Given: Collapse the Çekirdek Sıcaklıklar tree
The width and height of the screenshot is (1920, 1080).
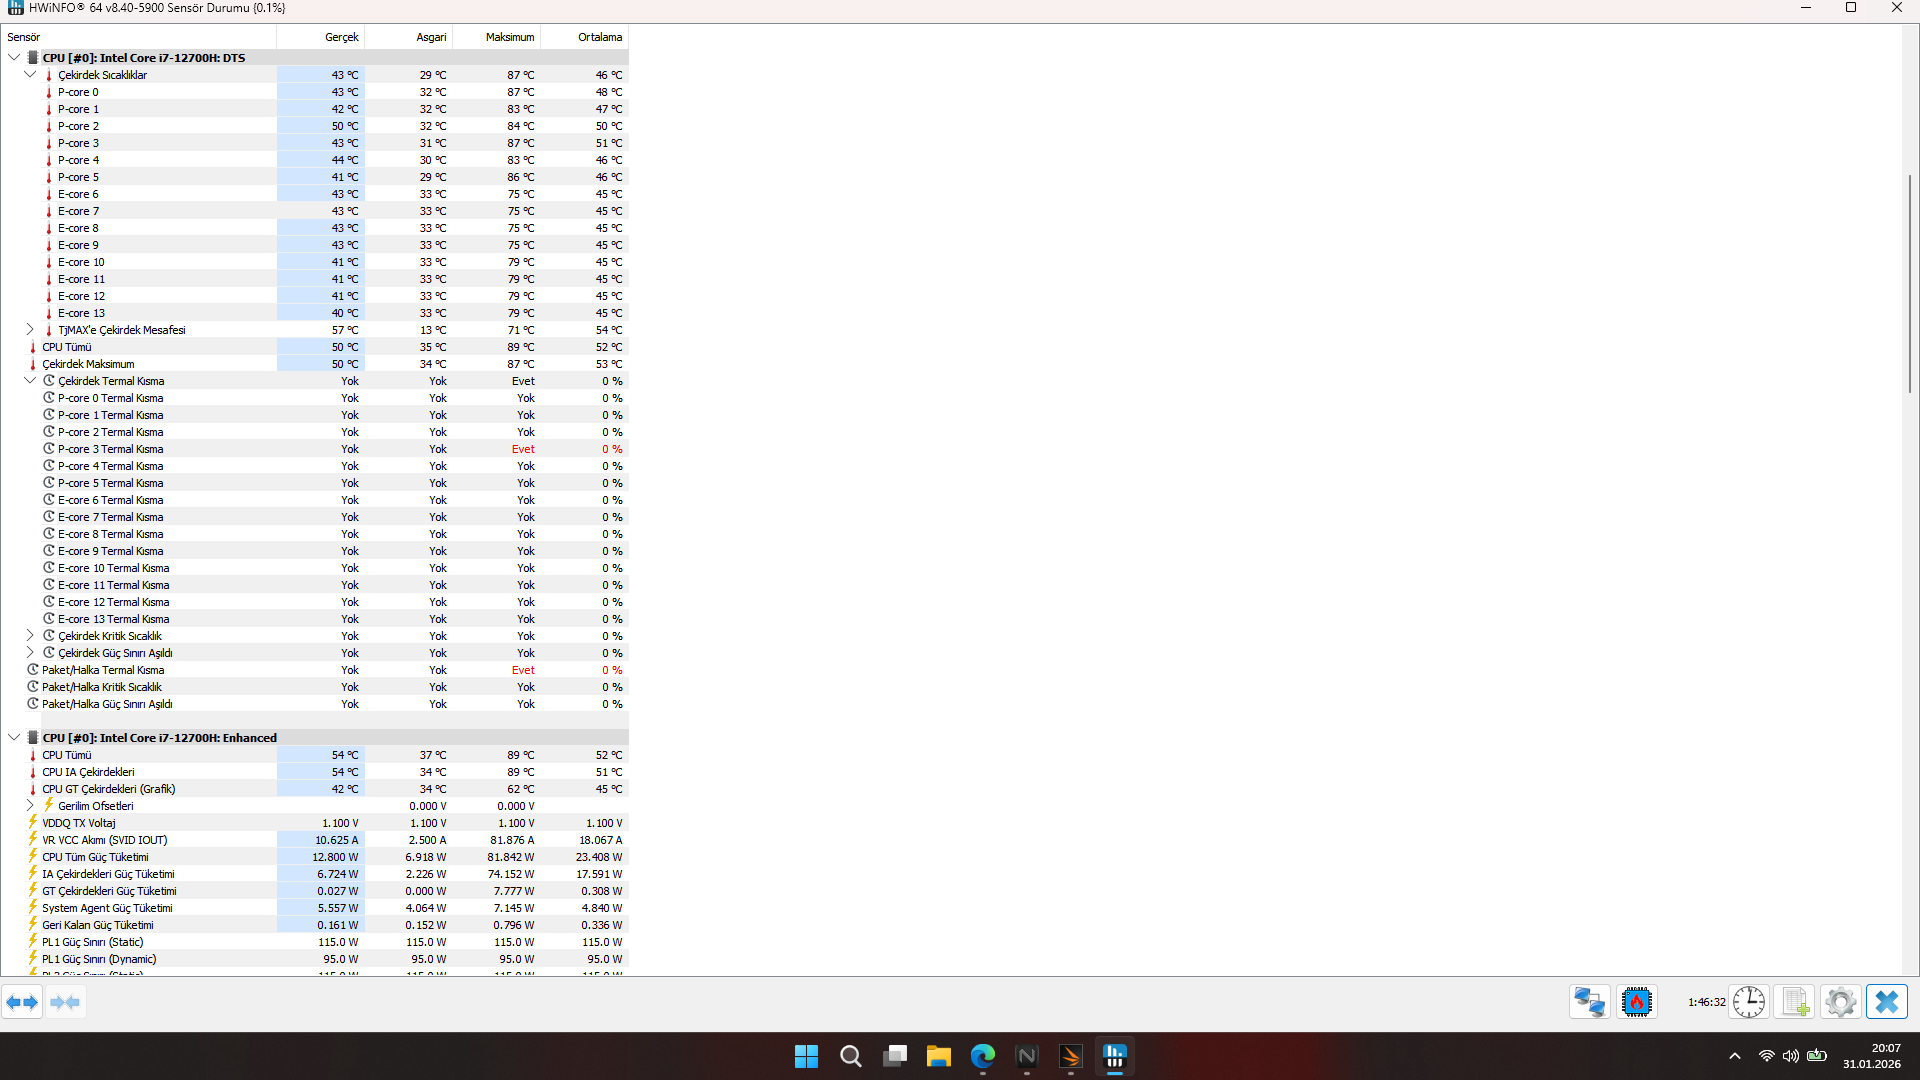Looking at the screenshot, I should pos(30,75).
